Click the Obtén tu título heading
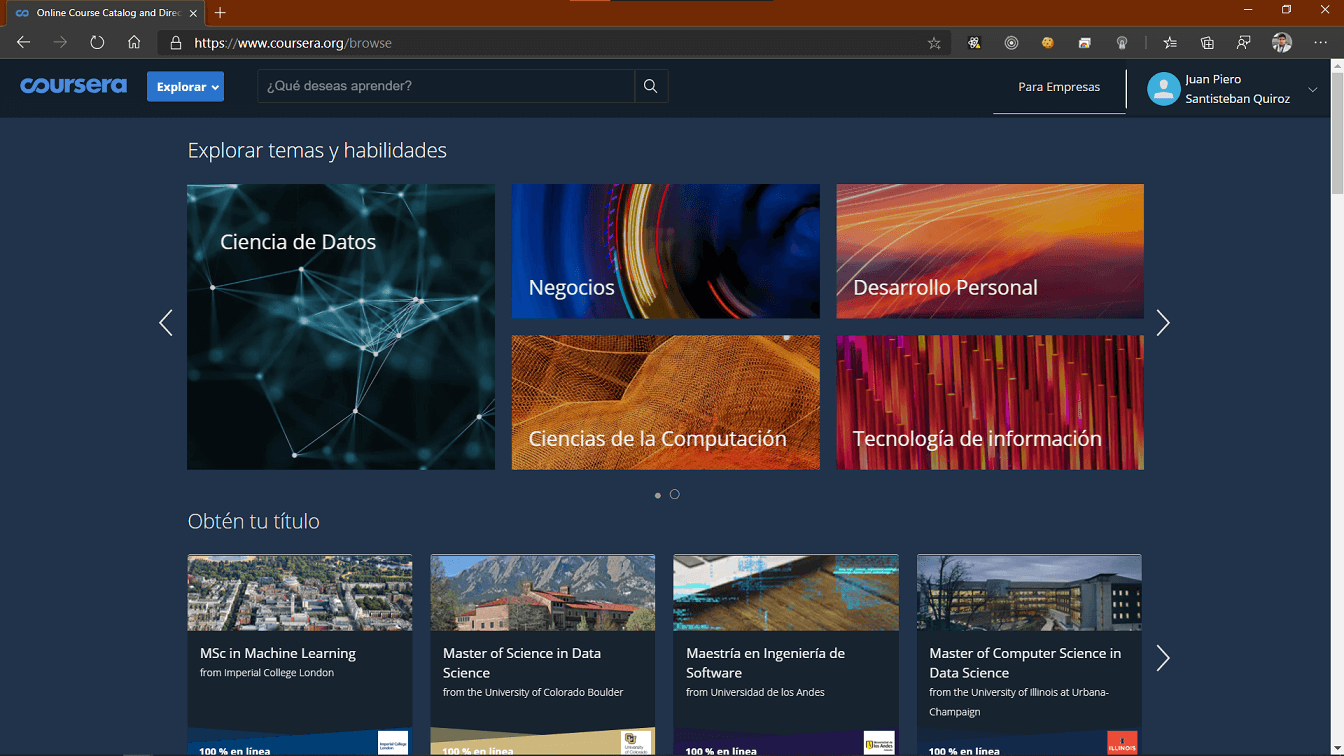1344x756 pixels. (254, 521)
